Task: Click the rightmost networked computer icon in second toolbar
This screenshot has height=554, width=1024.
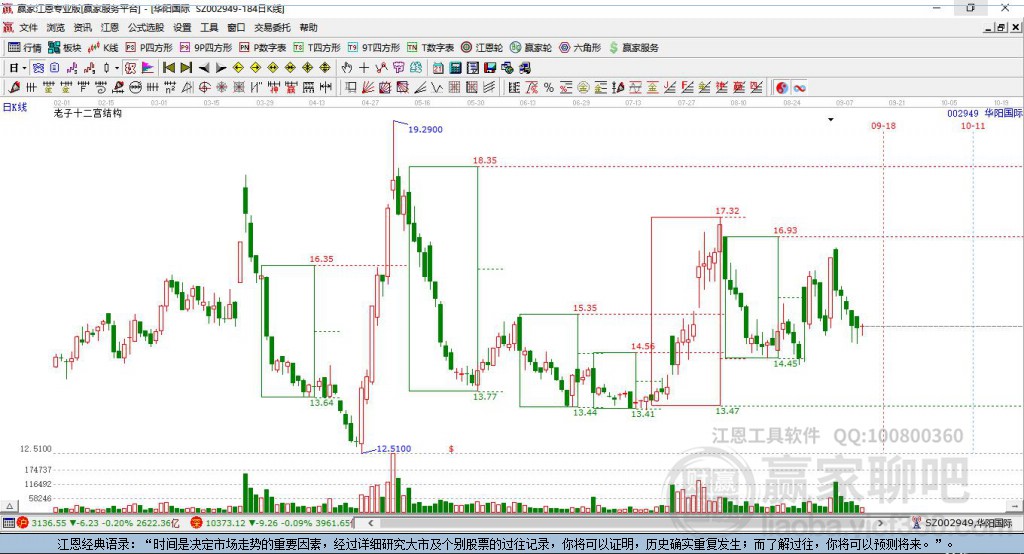Action: [525, 68]
